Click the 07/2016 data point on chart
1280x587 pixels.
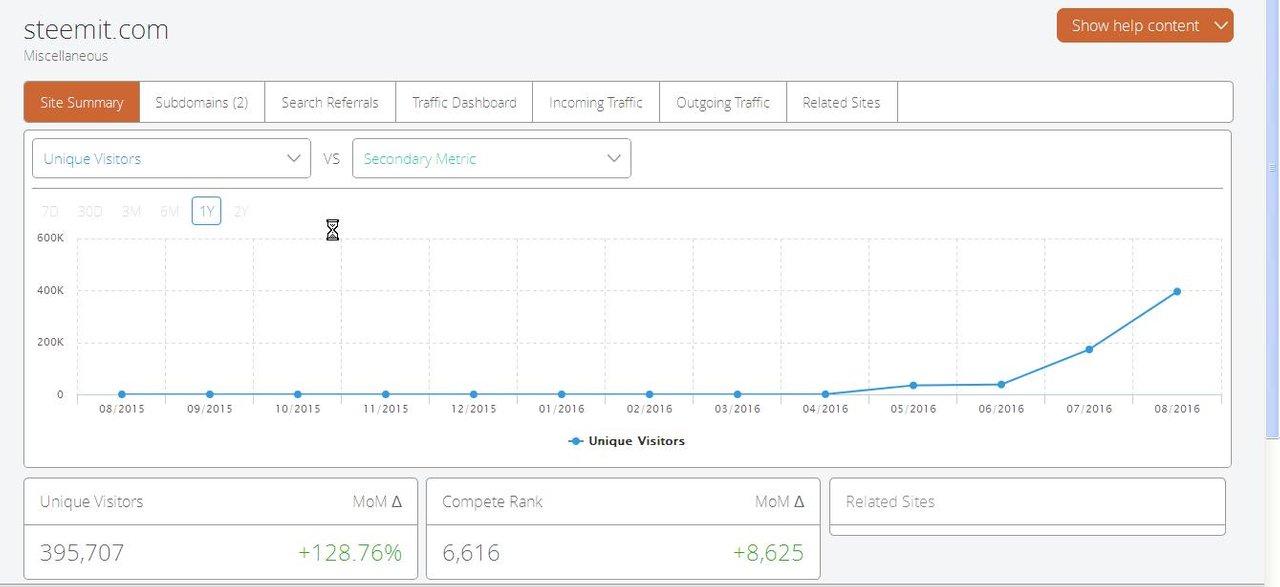[1089, 349]
